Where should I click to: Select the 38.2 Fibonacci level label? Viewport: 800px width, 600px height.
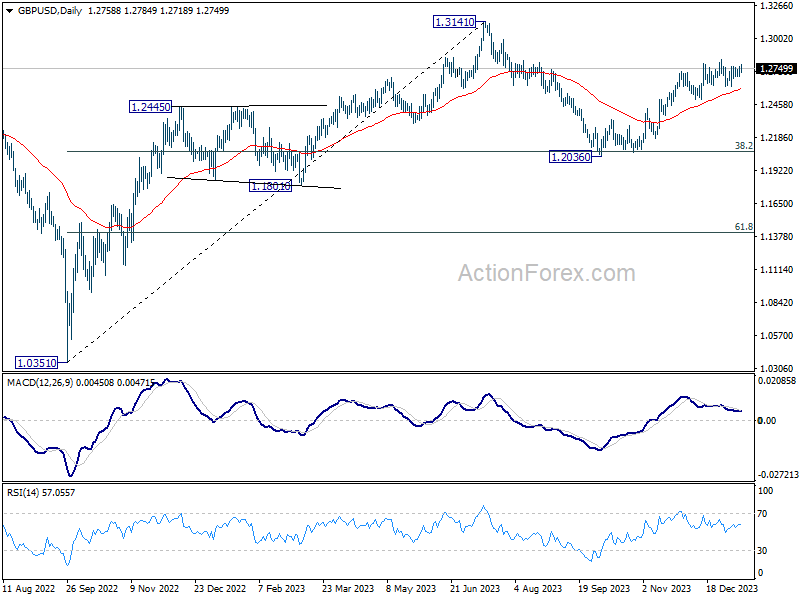click(743, 146)
